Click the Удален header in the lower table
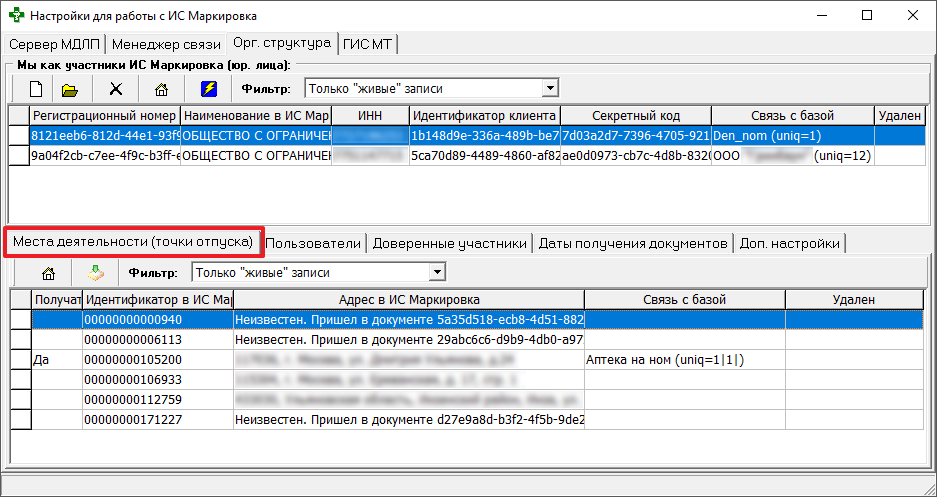The height and width of the screenshot is (497, 937). pos(854,300)
